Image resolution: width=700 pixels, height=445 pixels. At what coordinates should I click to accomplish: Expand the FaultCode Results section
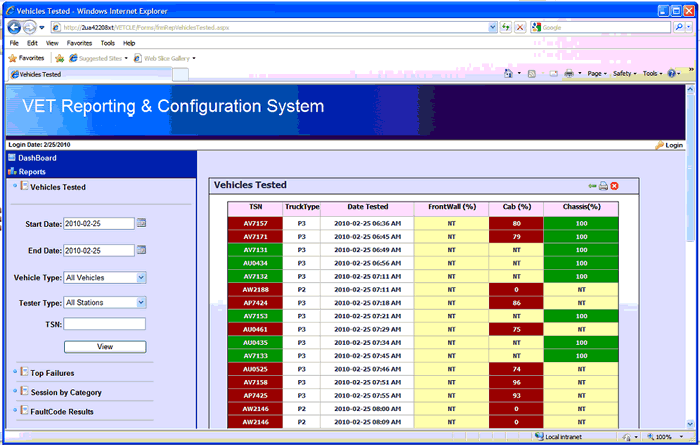pos(61,411)
